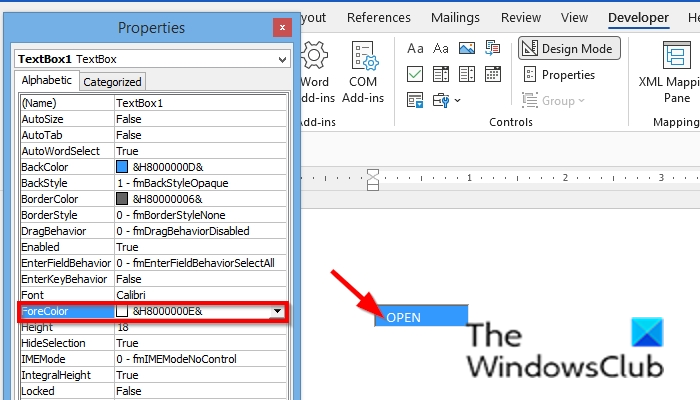This screenshot has height=400, width=700.
Task: Insert Repeating Section Content Control
Action: (415, 100)
